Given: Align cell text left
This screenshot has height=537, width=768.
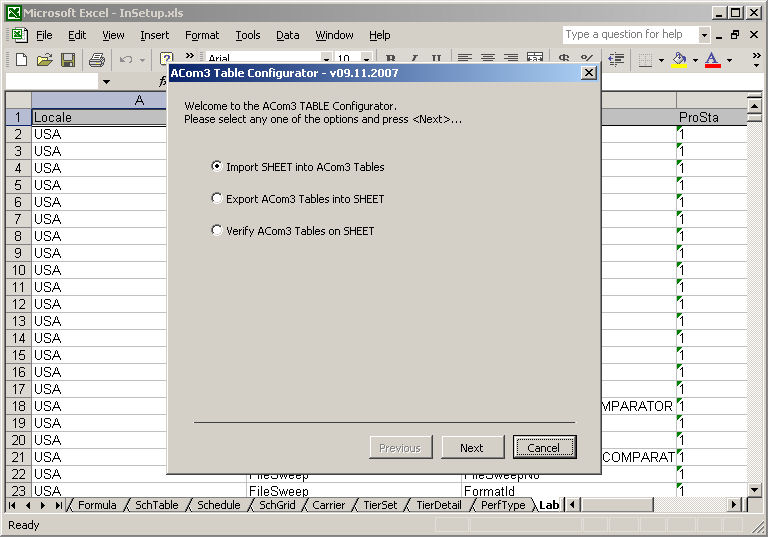Looking at the screenshot, I should click(x=464, y=59).
